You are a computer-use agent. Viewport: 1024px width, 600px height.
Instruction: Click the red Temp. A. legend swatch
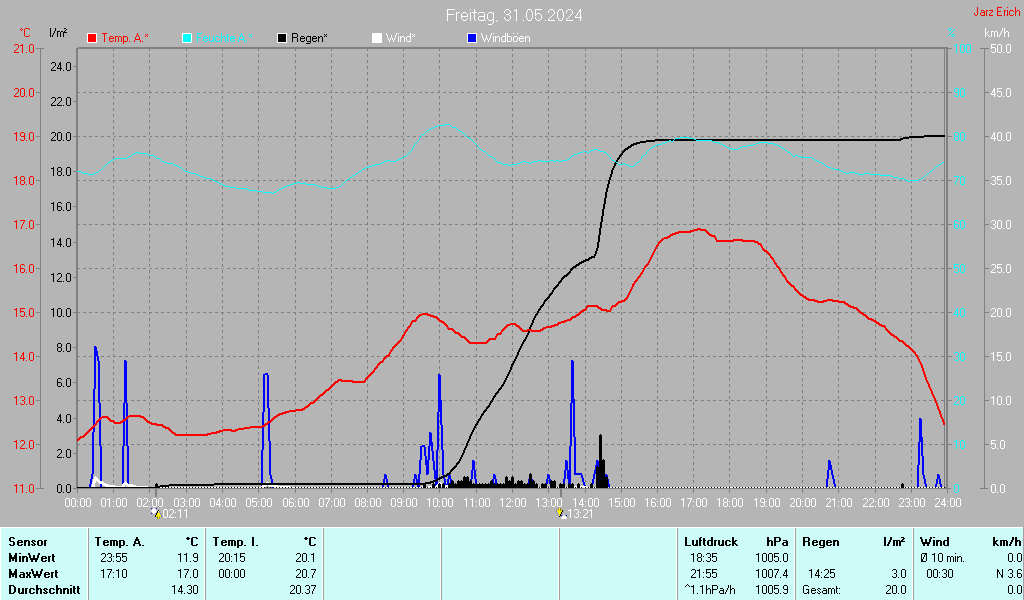(x=92, y=39)
